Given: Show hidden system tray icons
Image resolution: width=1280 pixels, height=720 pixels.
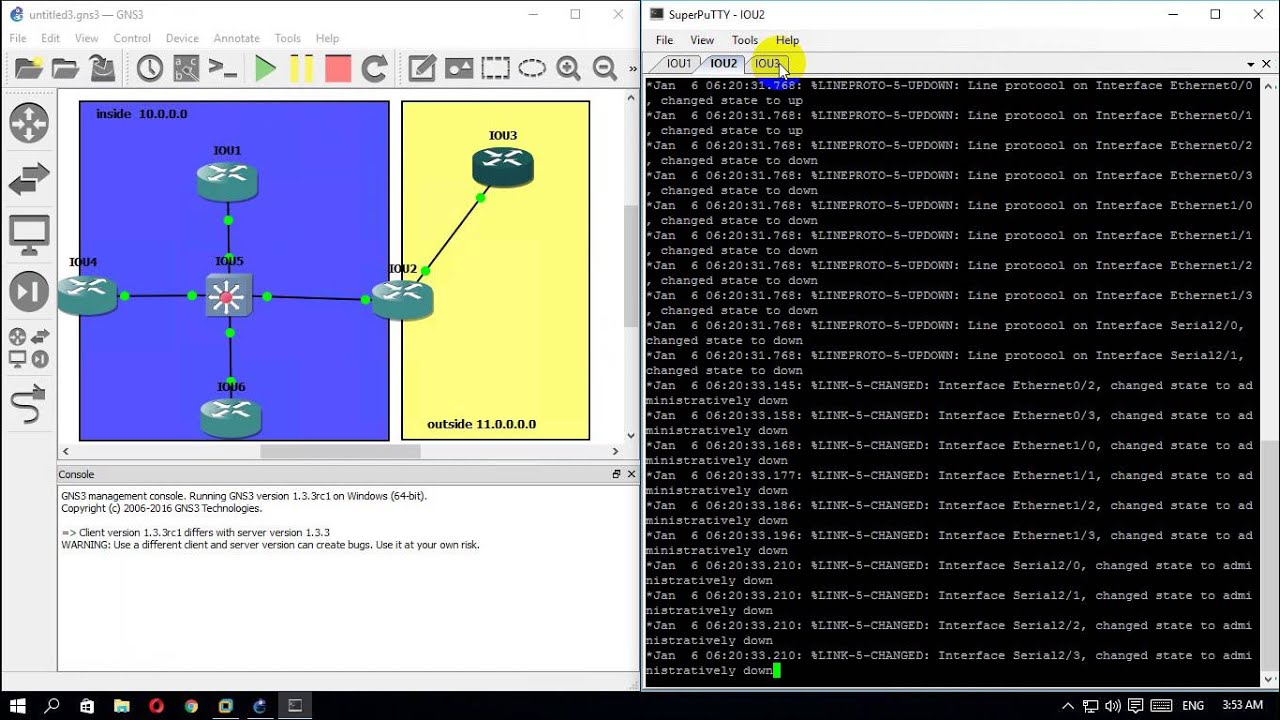Looking at the screenshot, I should pyautogui.click(x=1068, y=706).
